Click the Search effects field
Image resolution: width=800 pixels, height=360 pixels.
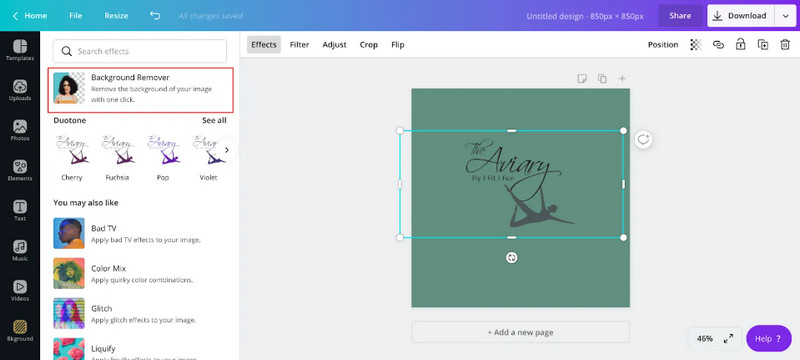(x=140, y=51)
